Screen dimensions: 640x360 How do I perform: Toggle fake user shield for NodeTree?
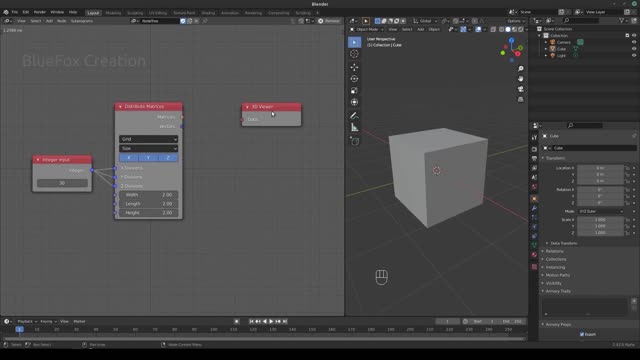[183, 21]
